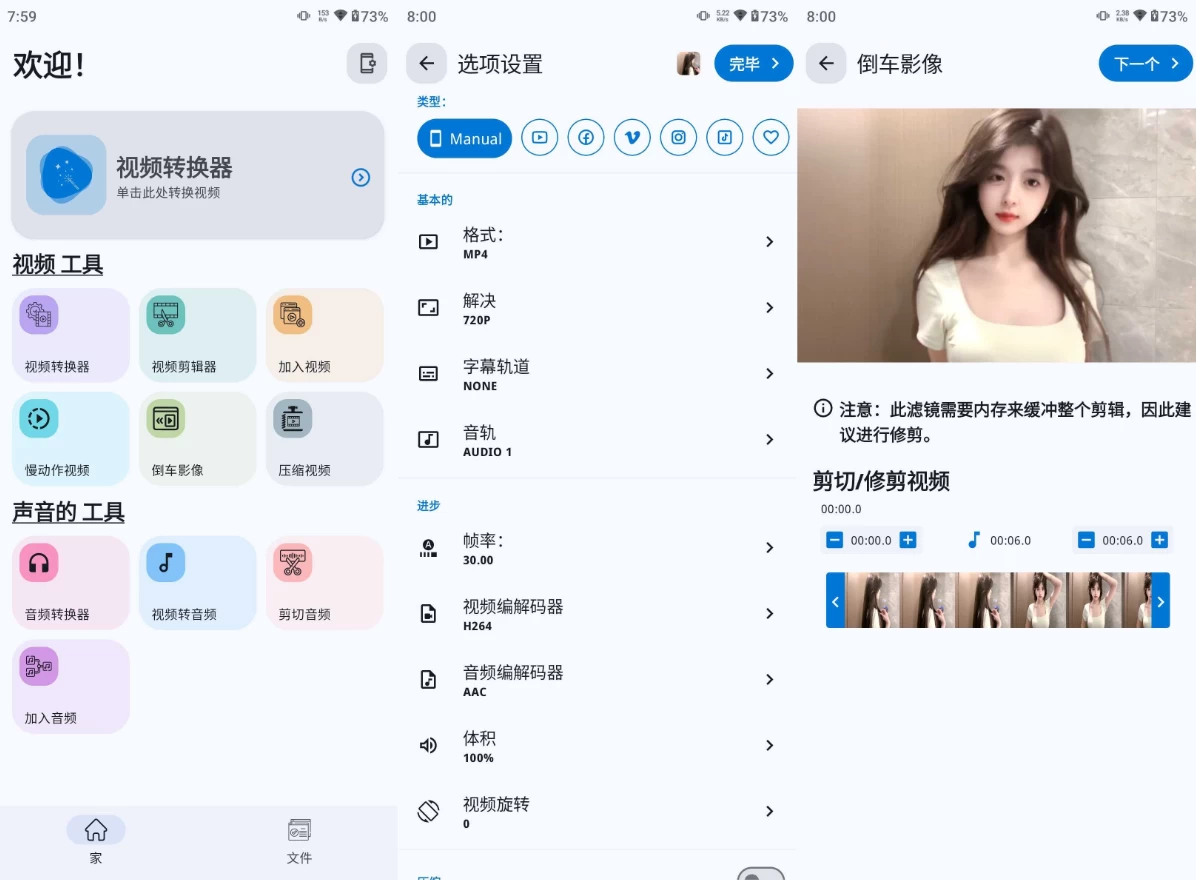Image resolution: width=1196 pixels, height=880 pixels.
Task: Expand the 解决 720P resolution options
Action: tap(597, 308)
